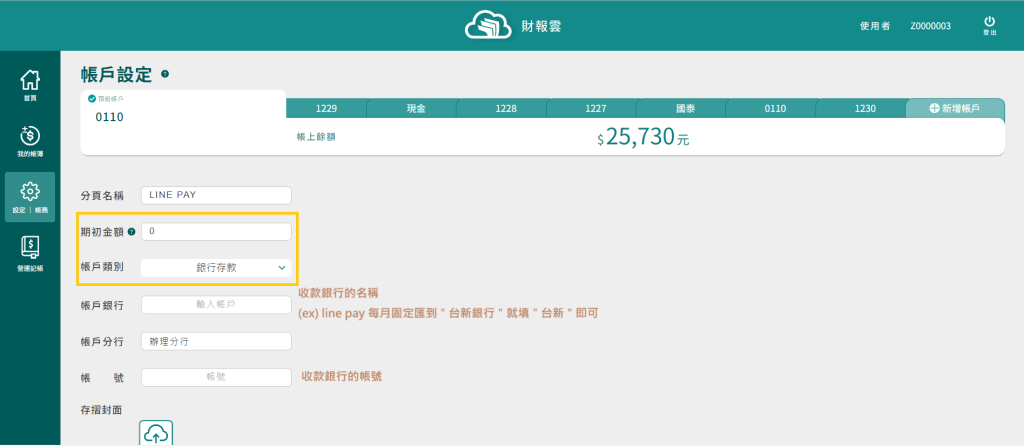Screen dimensions: 1024x446
Task: Select the 設定｜帳務 gear icon
Action: 30,192
